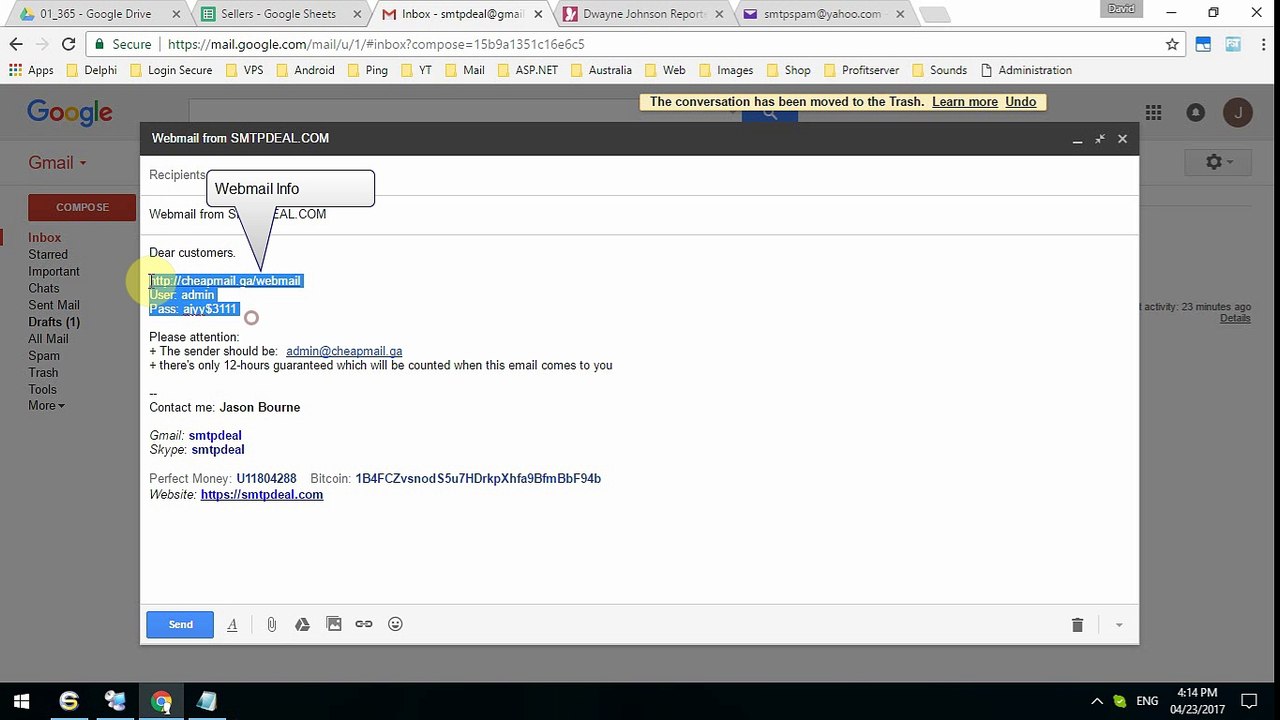Discard draft with the trash icon
The height and width of the screenshot is (720, 1280).
pyautogui.click(x=1077, y=625)
